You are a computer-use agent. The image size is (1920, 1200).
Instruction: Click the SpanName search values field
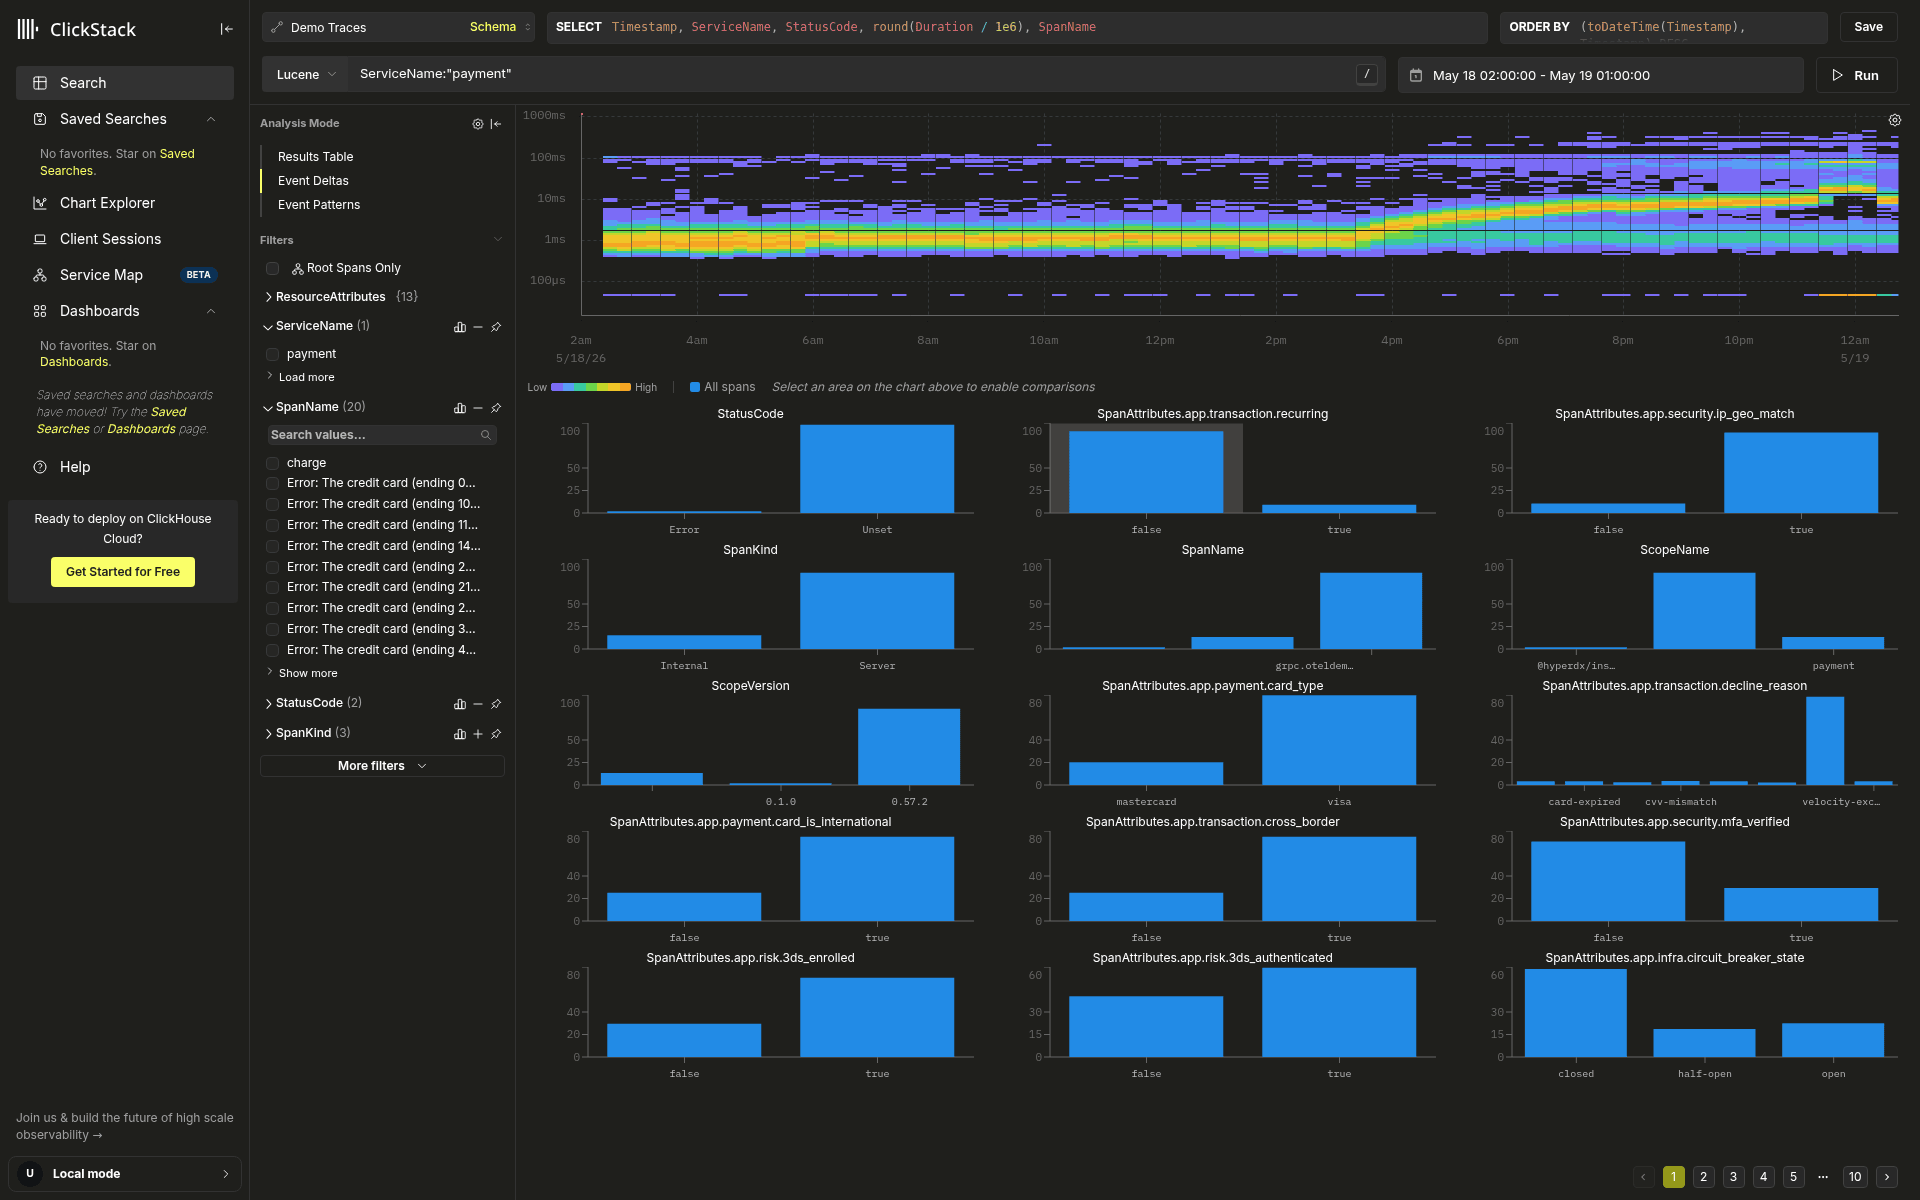pos(382,435)
